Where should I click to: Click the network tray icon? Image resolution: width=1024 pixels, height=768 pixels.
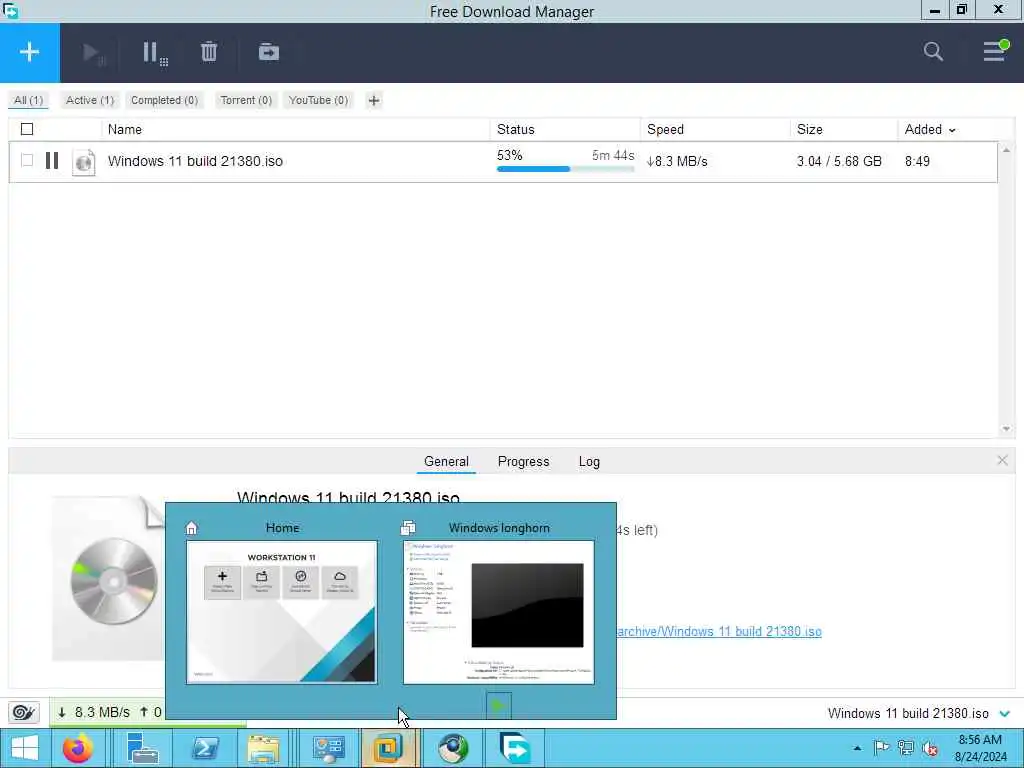(906, 748)
